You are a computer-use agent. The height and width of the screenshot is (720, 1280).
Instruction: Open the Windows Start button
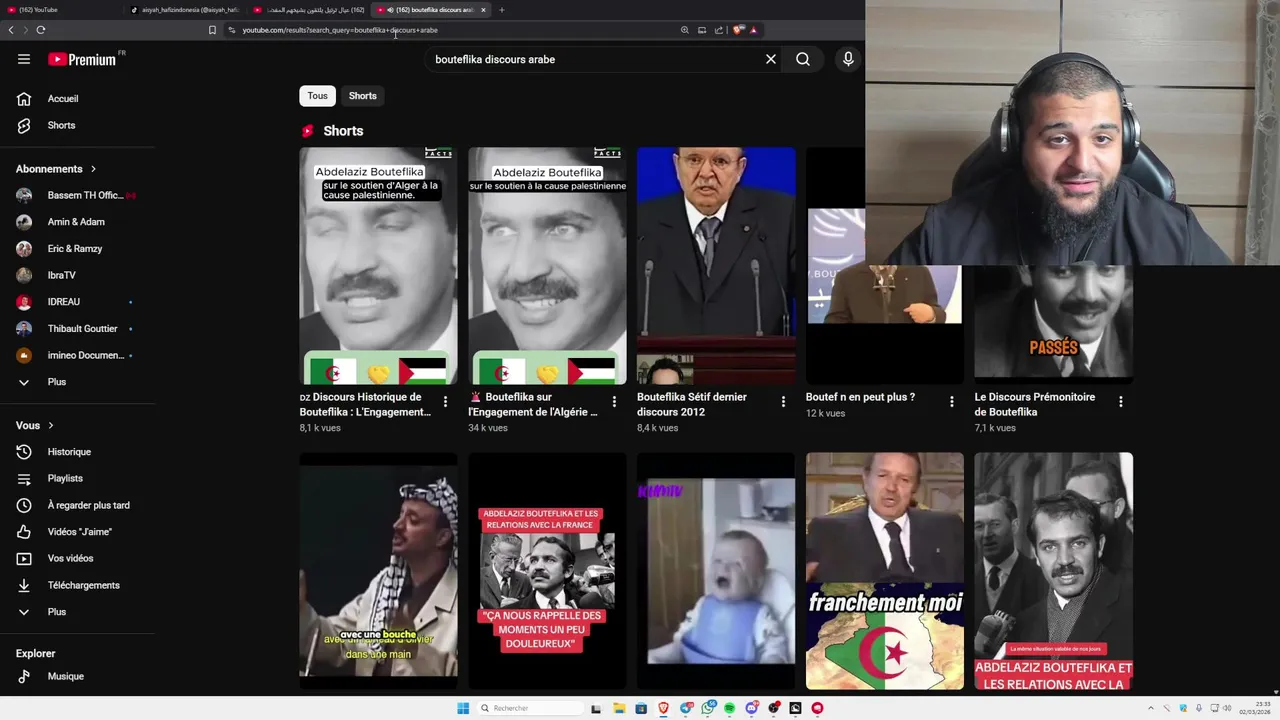coord(463,708)
